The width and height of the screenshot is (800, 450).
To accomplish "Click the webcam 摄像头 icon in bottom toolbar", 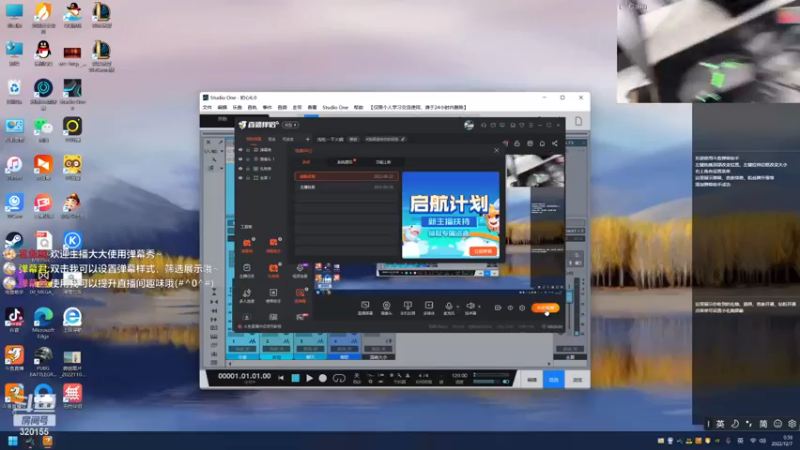I will tap(386, 307).
